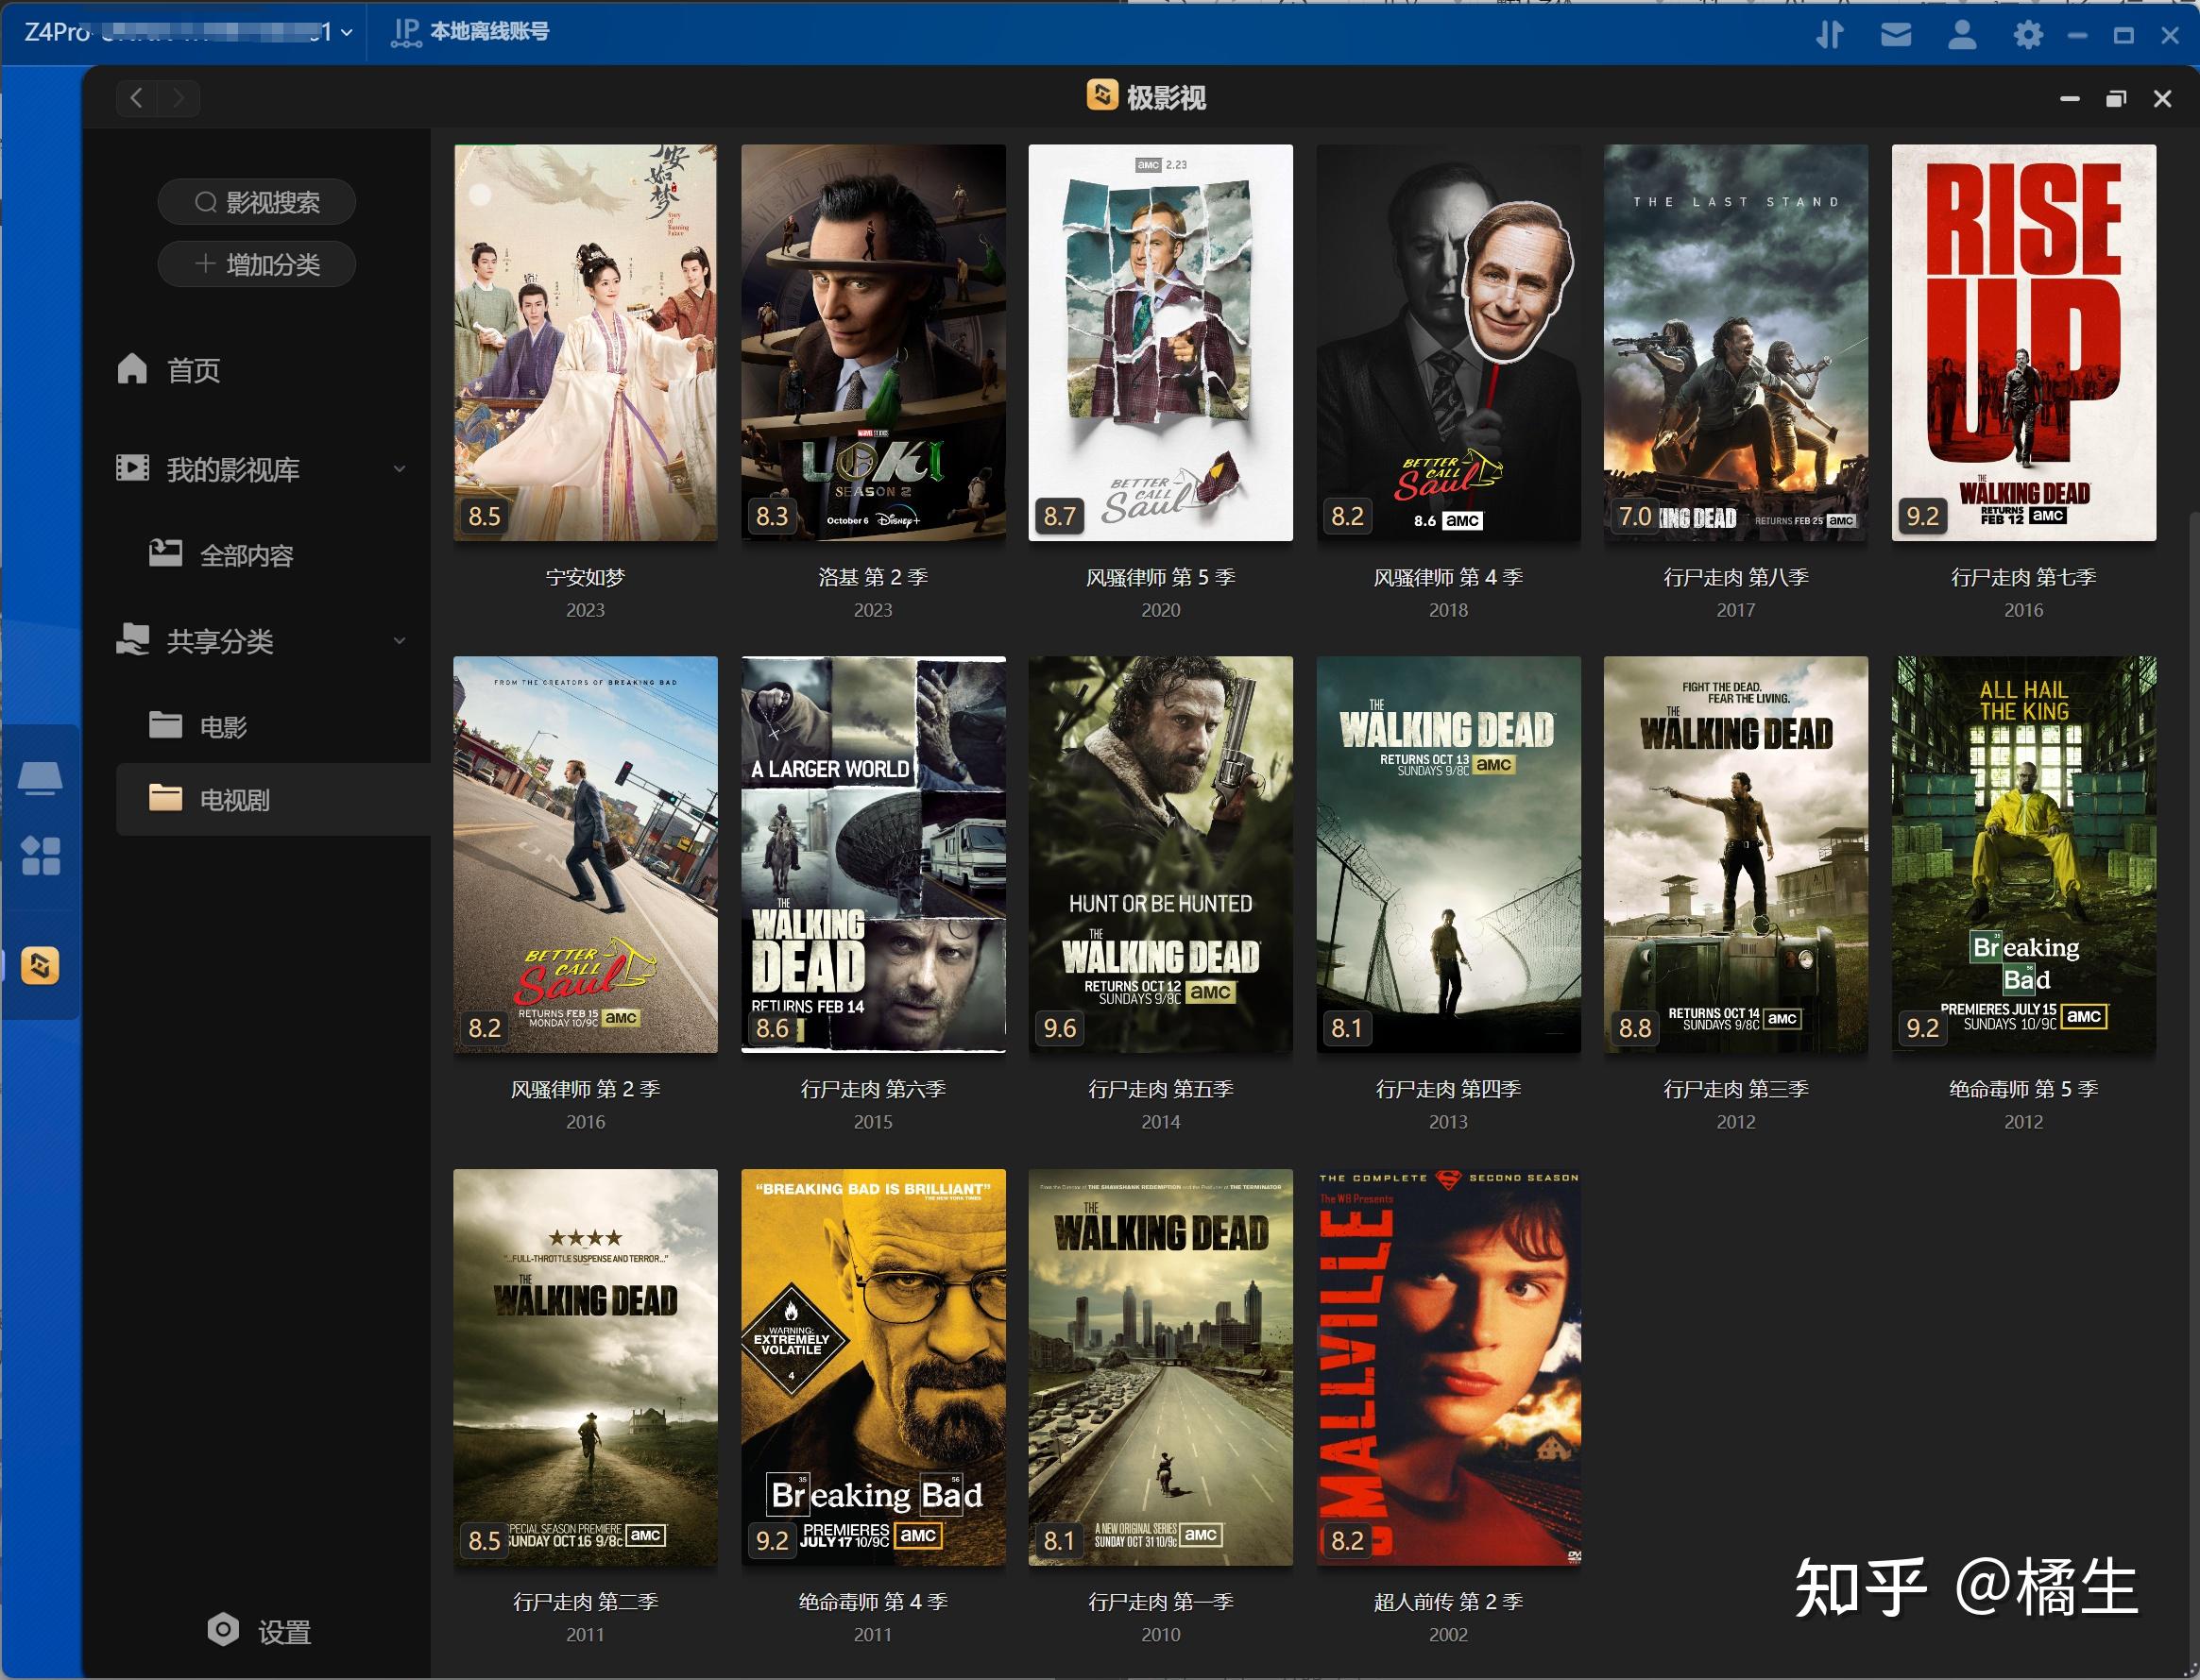Click the transfer arrows icon in title bar
2200x1680 pixels.
coord(1830,35)
